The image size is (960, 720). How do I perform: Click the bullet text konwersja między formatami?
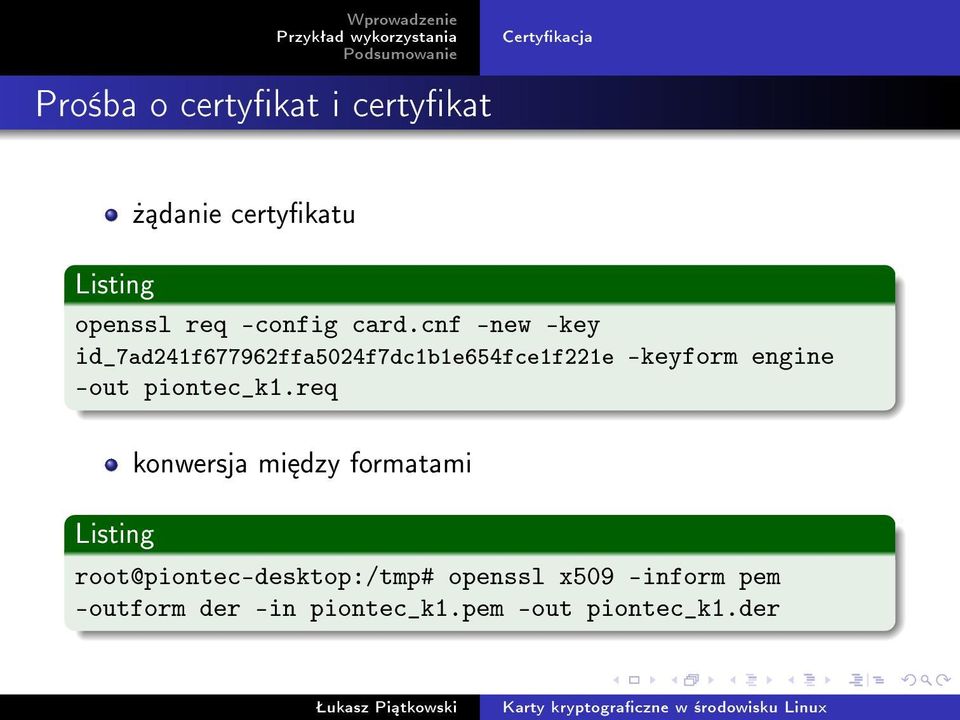(x=302, y=463)
